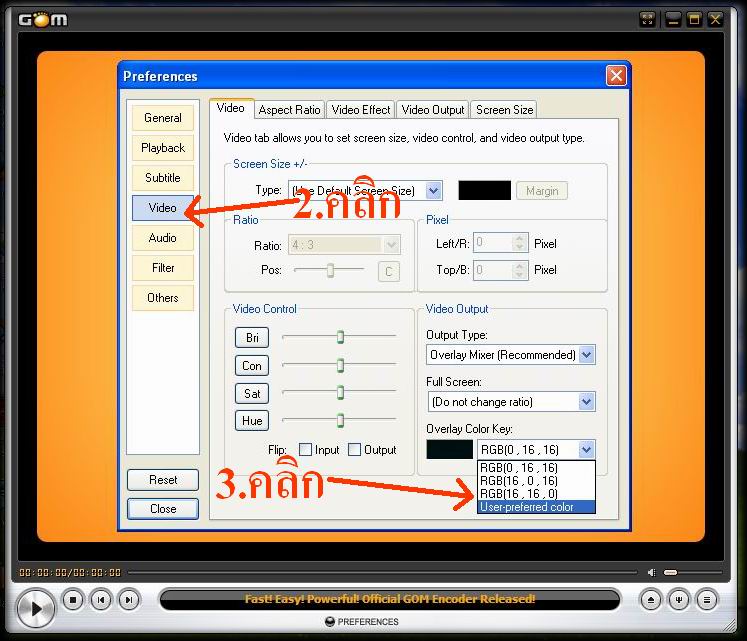Open the Playback preferences category

162,148
